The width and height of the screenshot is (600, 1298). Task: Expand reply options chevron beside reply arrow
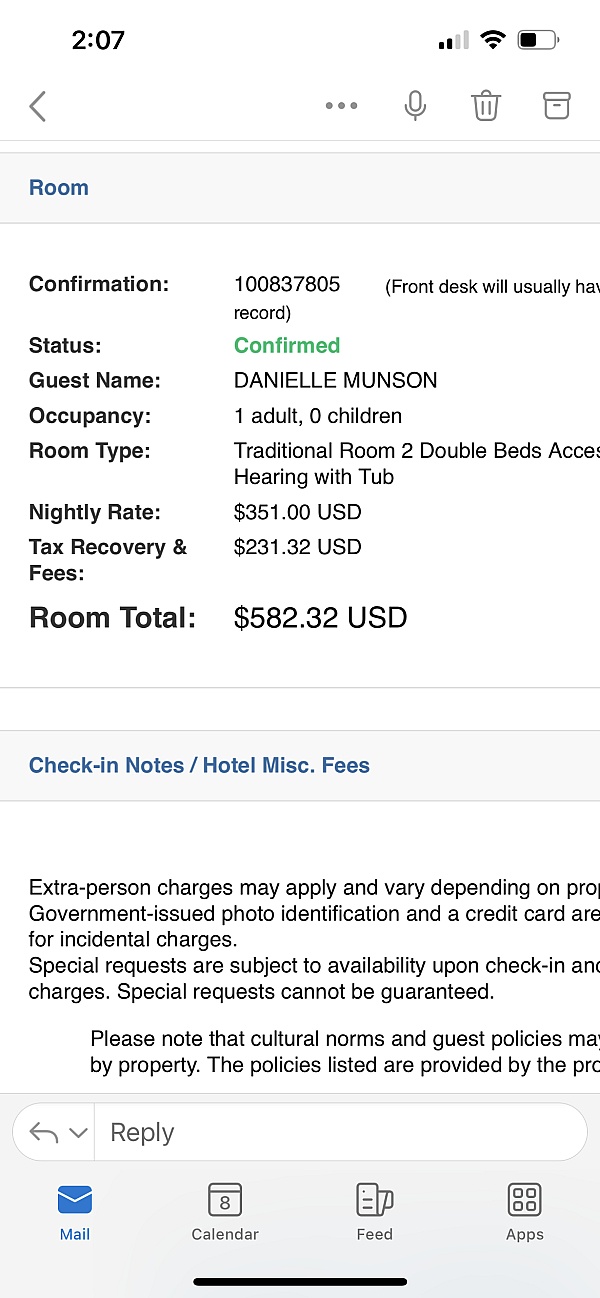click(x=78, y=1133)
